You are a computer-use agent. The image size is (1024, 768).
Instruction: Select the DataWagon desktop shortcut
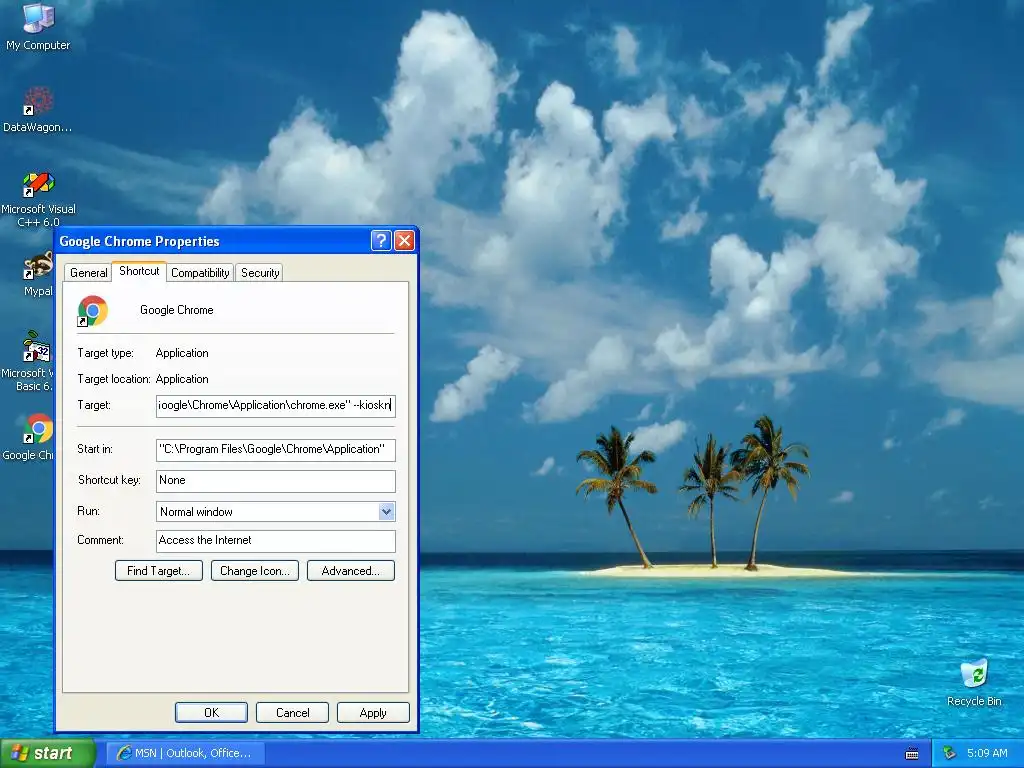tap(38, 110)
